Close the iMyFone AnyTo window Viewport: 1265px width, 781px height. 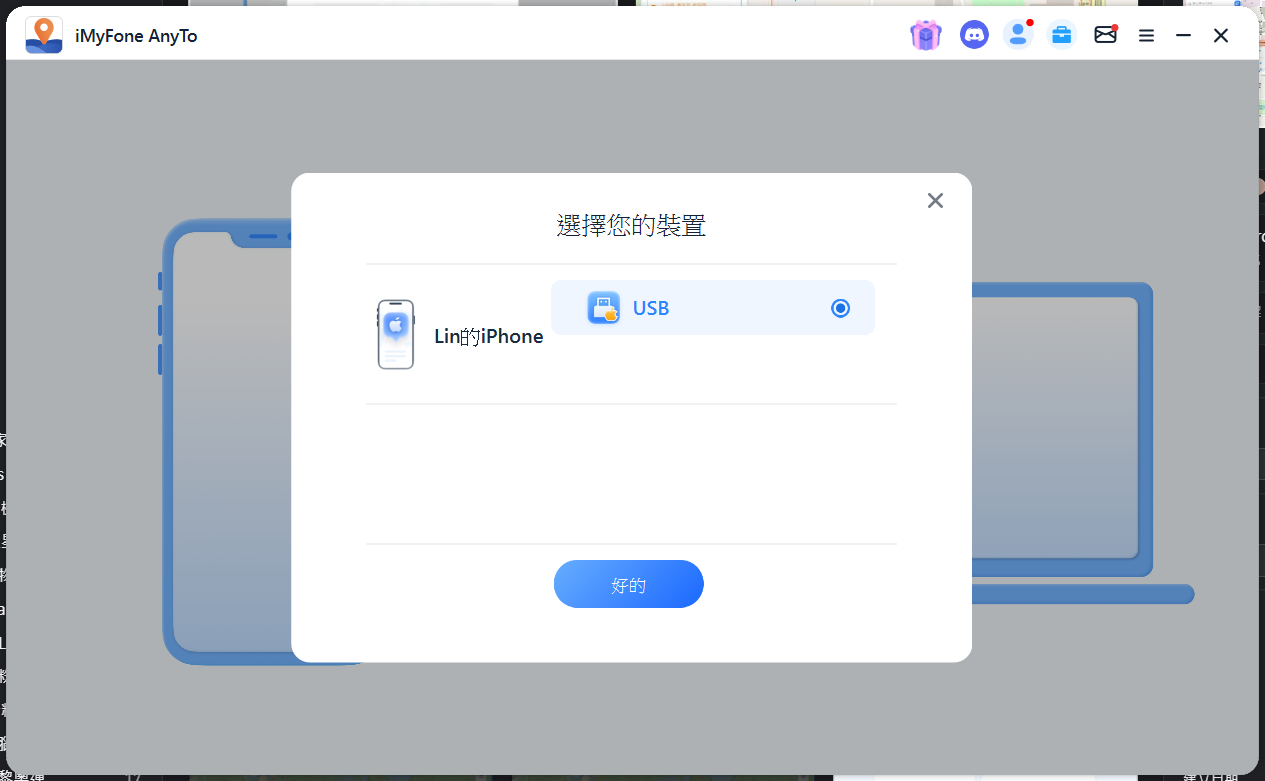click(1221, 35)
